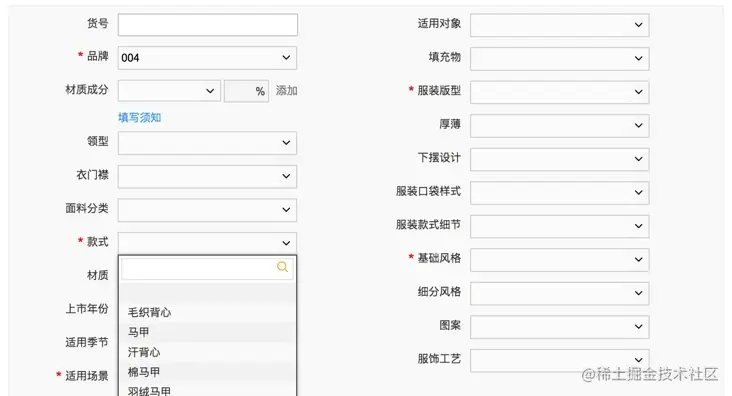Viewport: 732px width, 396px height.
Task: Focus the 货号 text input field
Action: 207,25
